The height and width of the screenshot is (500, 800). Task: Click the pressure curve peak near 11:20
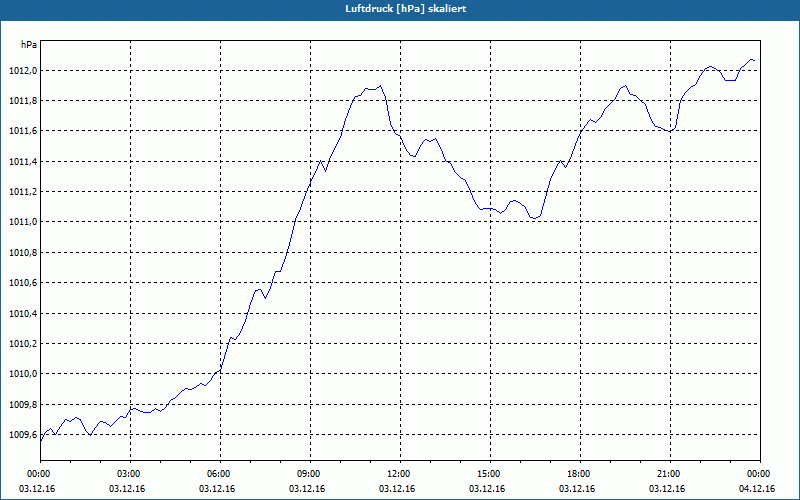click(x=381, y=86)
